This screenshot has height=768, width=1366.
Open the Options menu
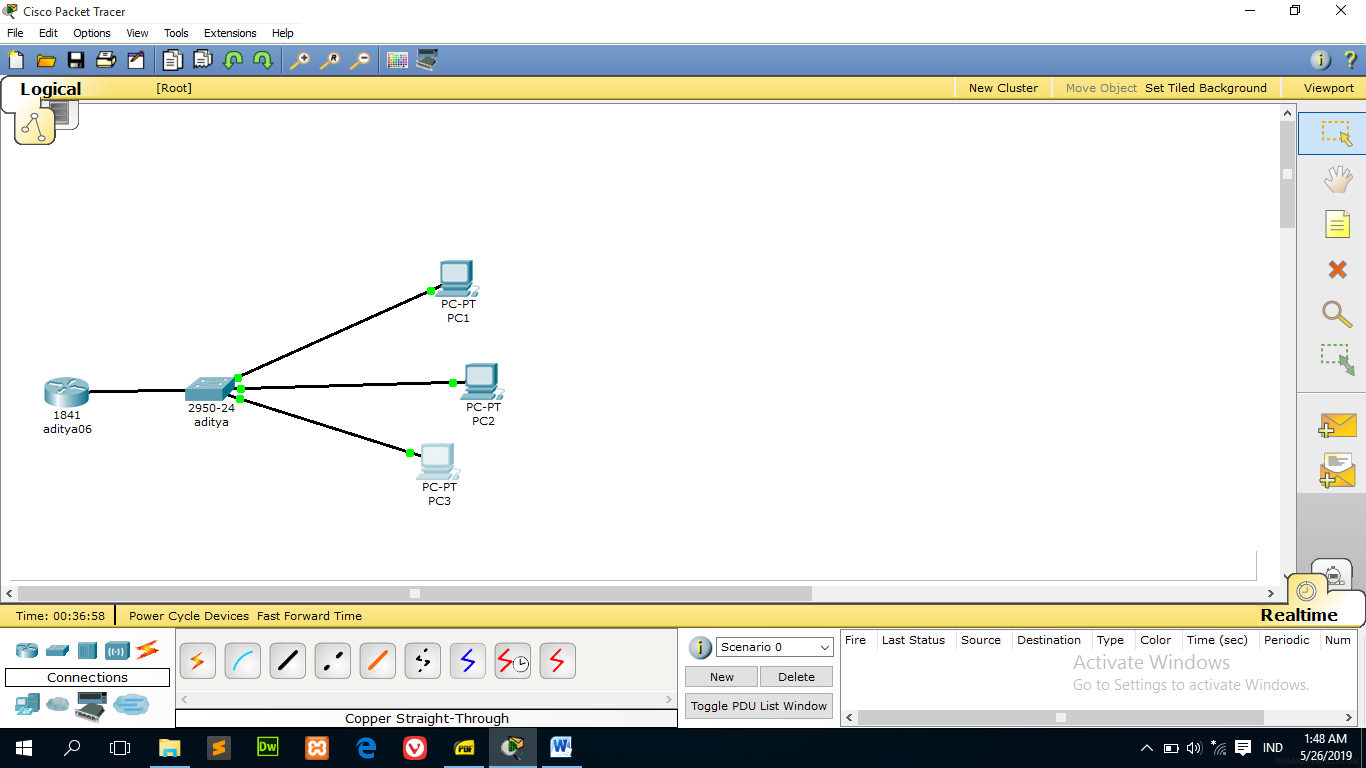click(x=92, y=33)
